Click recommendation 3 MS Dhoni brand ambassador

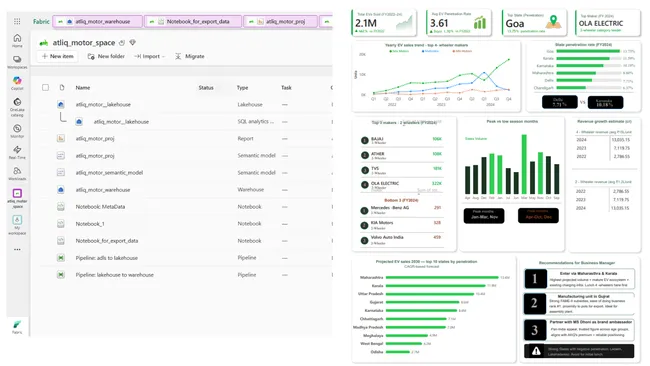(579, 330)
